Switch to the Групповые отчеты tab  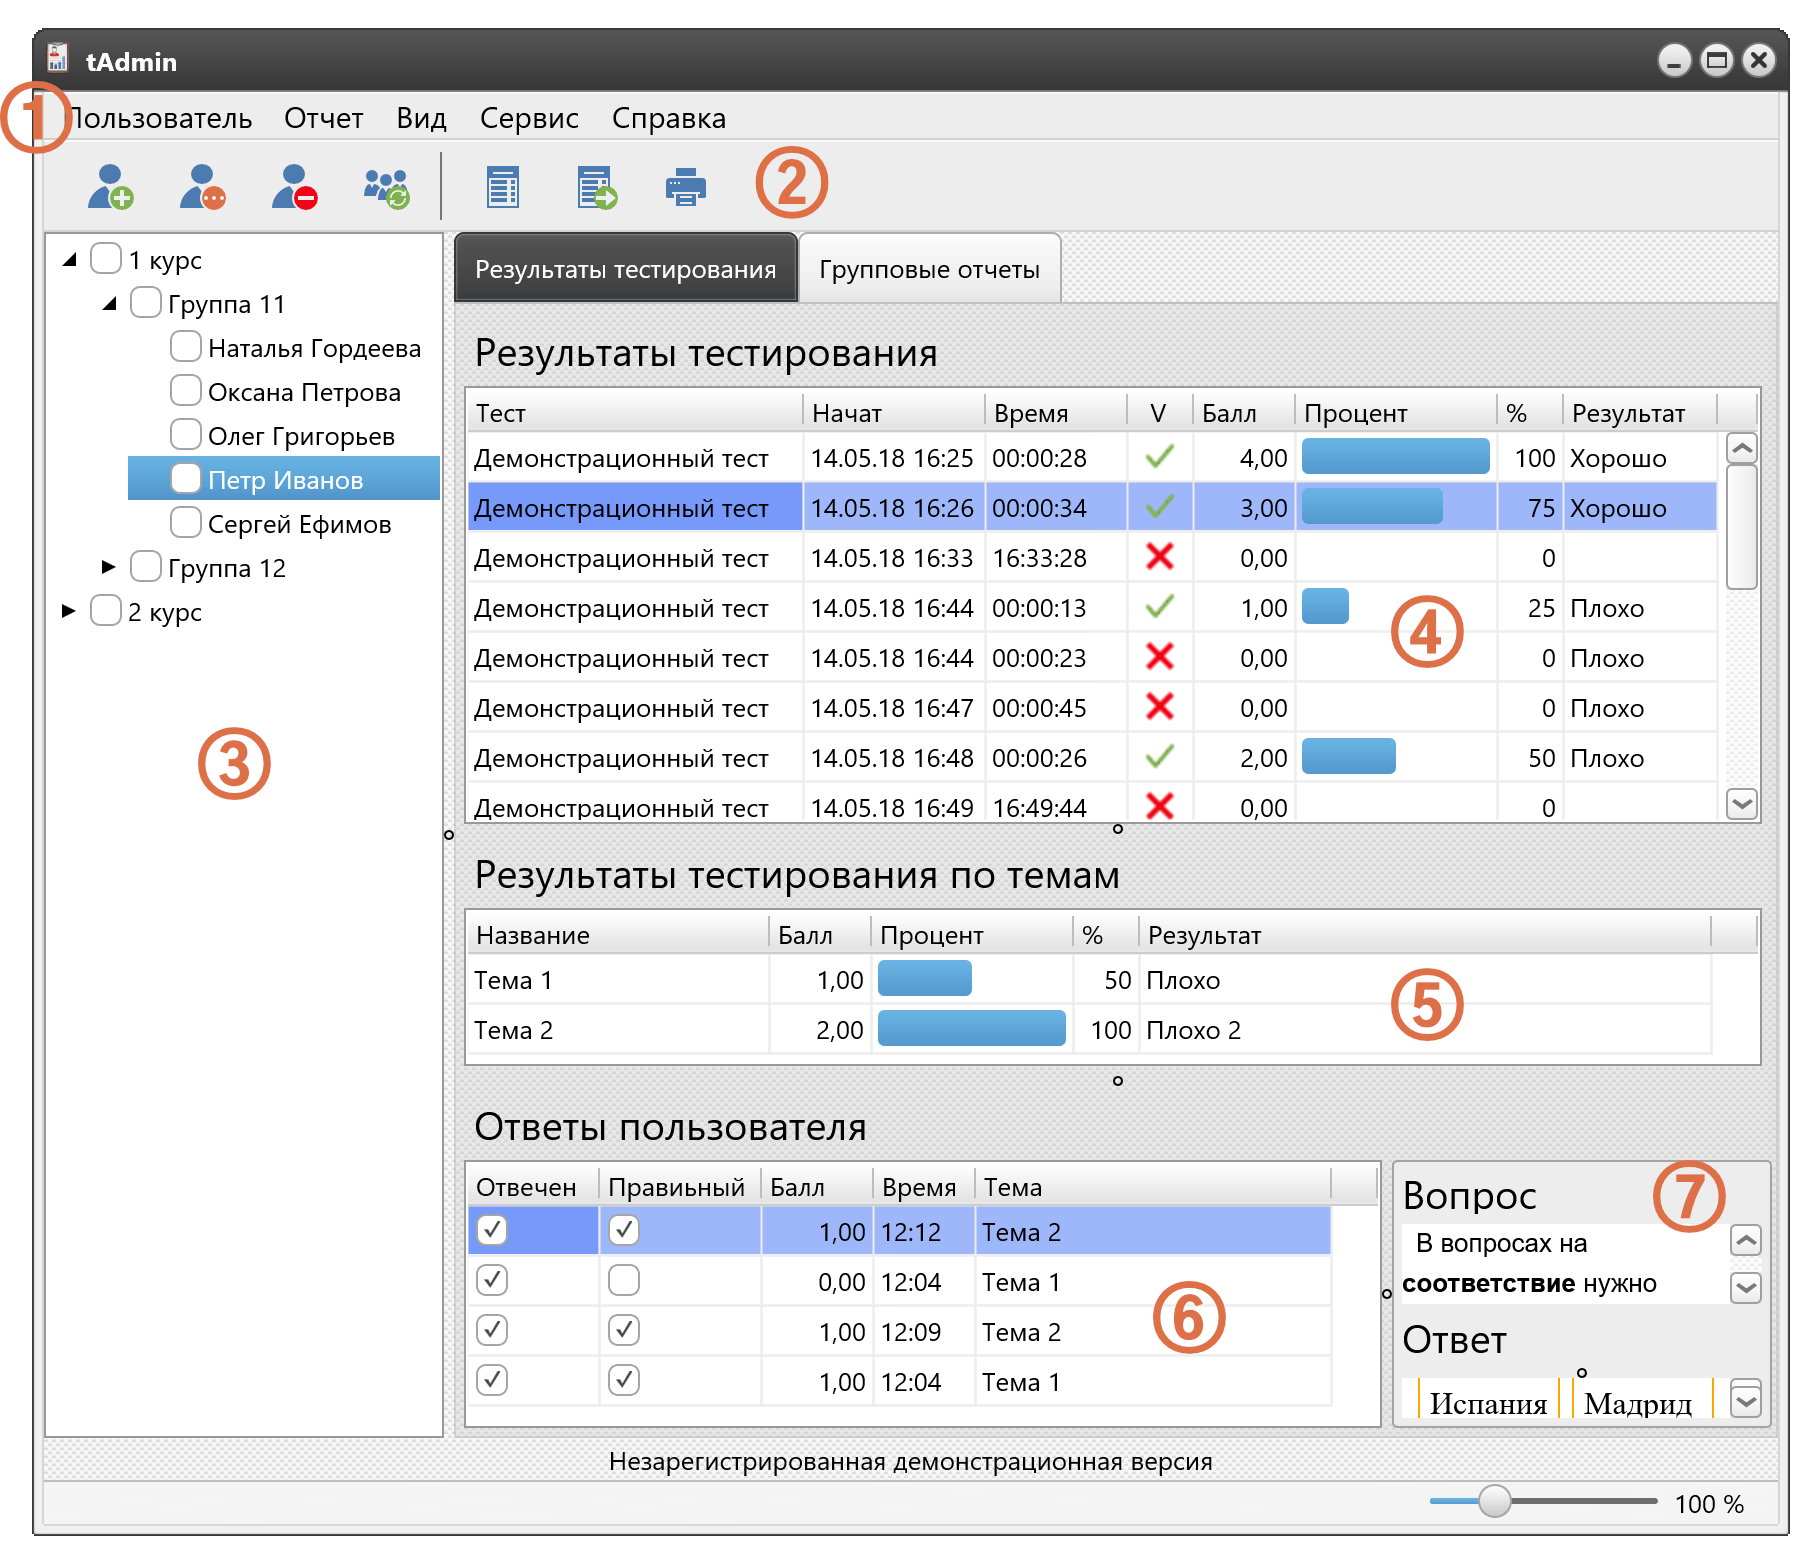pos(929,268)
